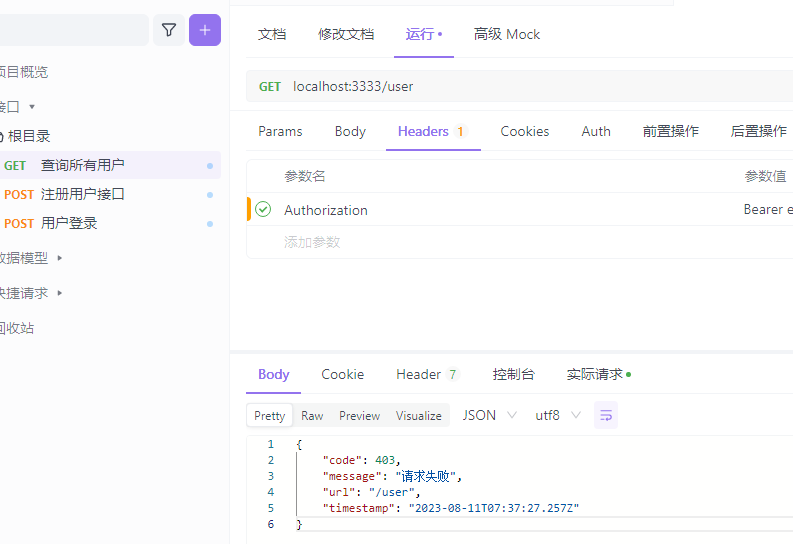Click the sidebar search input field
This screenshot has height=544, width=793.
[x=74, y=30]
